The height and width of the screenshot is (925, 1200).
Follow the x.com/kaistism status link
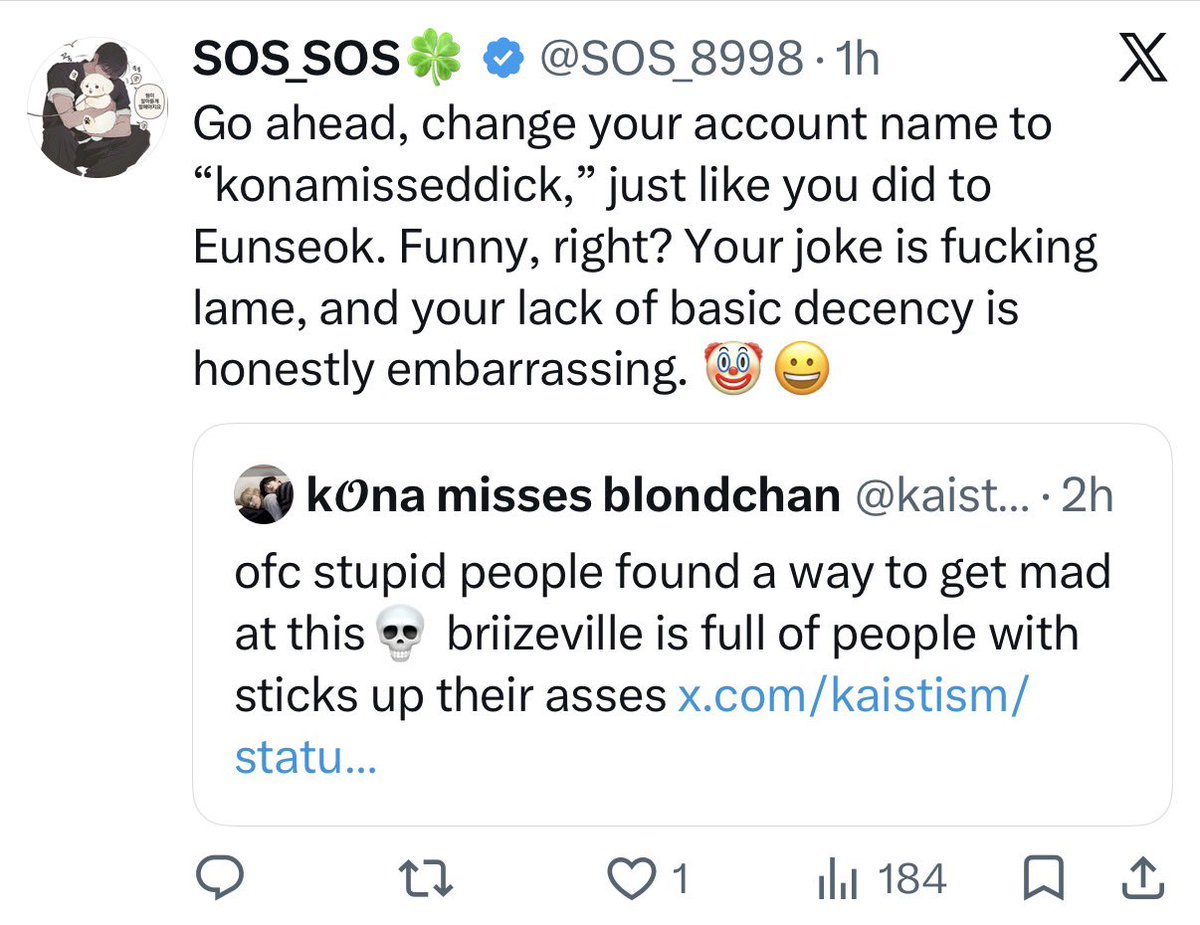pos(630,727)
